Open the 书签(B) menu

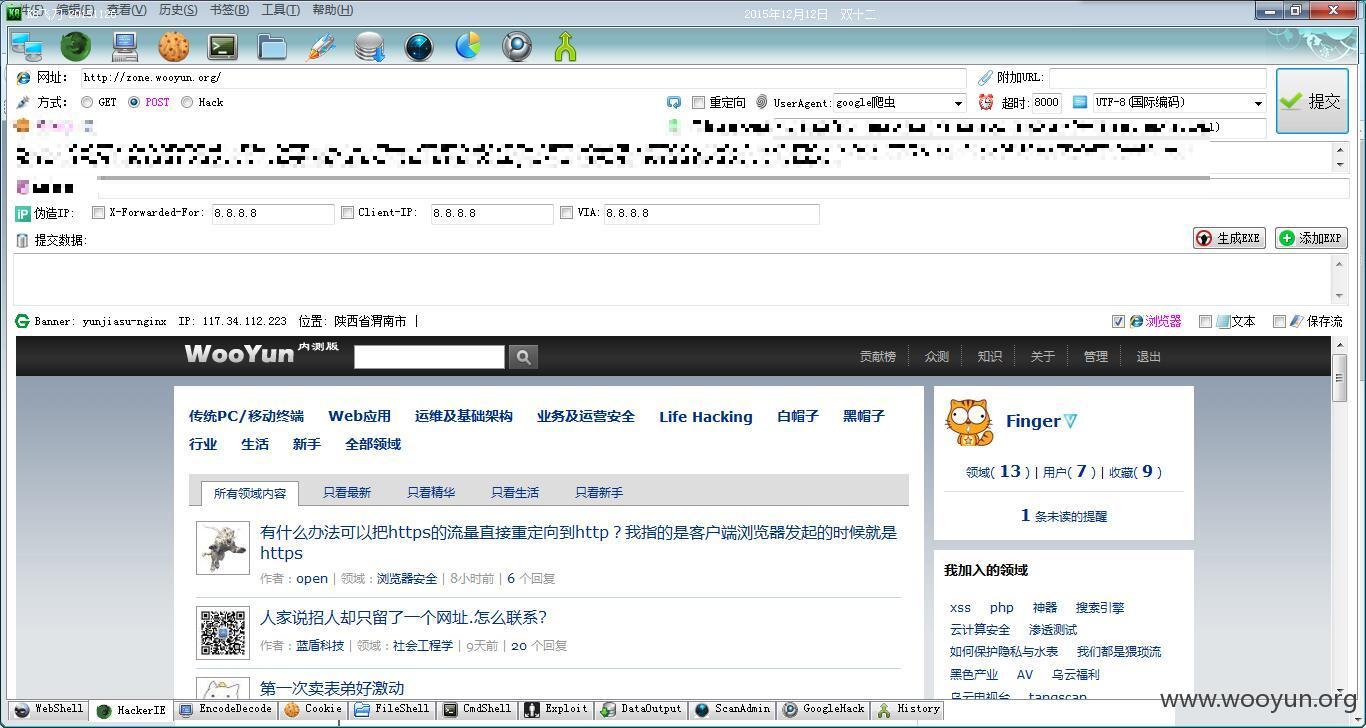(x=229, y=10)
